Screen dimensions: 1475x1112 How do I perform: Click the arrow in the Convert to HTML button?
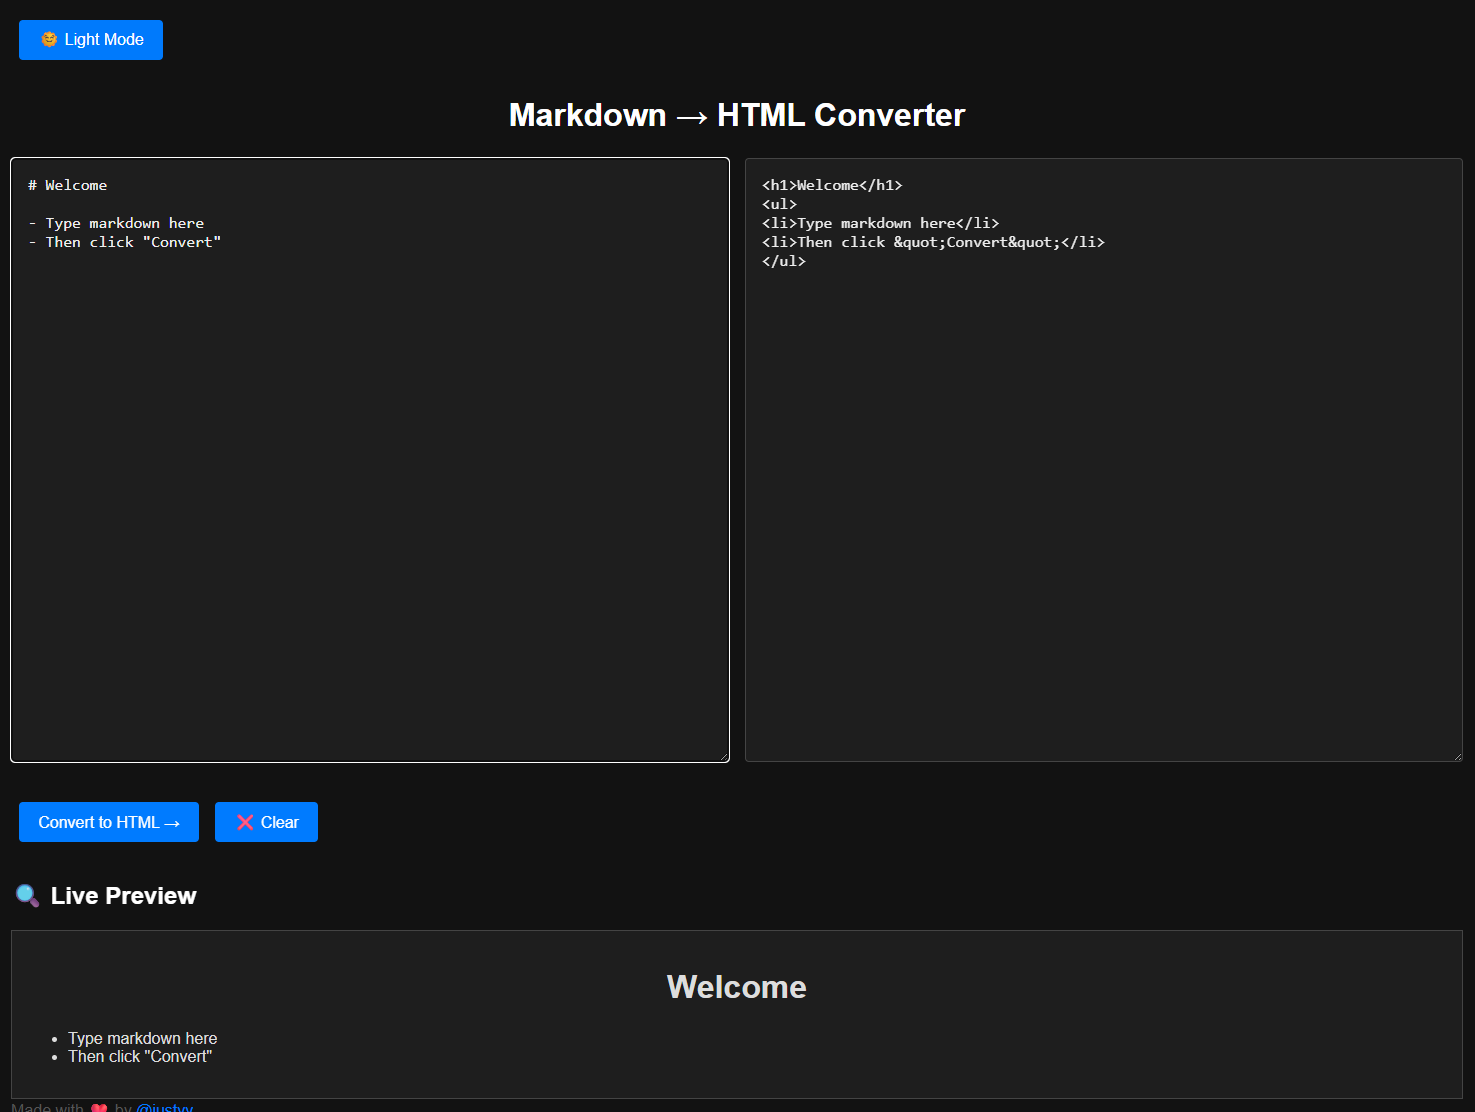172,823
